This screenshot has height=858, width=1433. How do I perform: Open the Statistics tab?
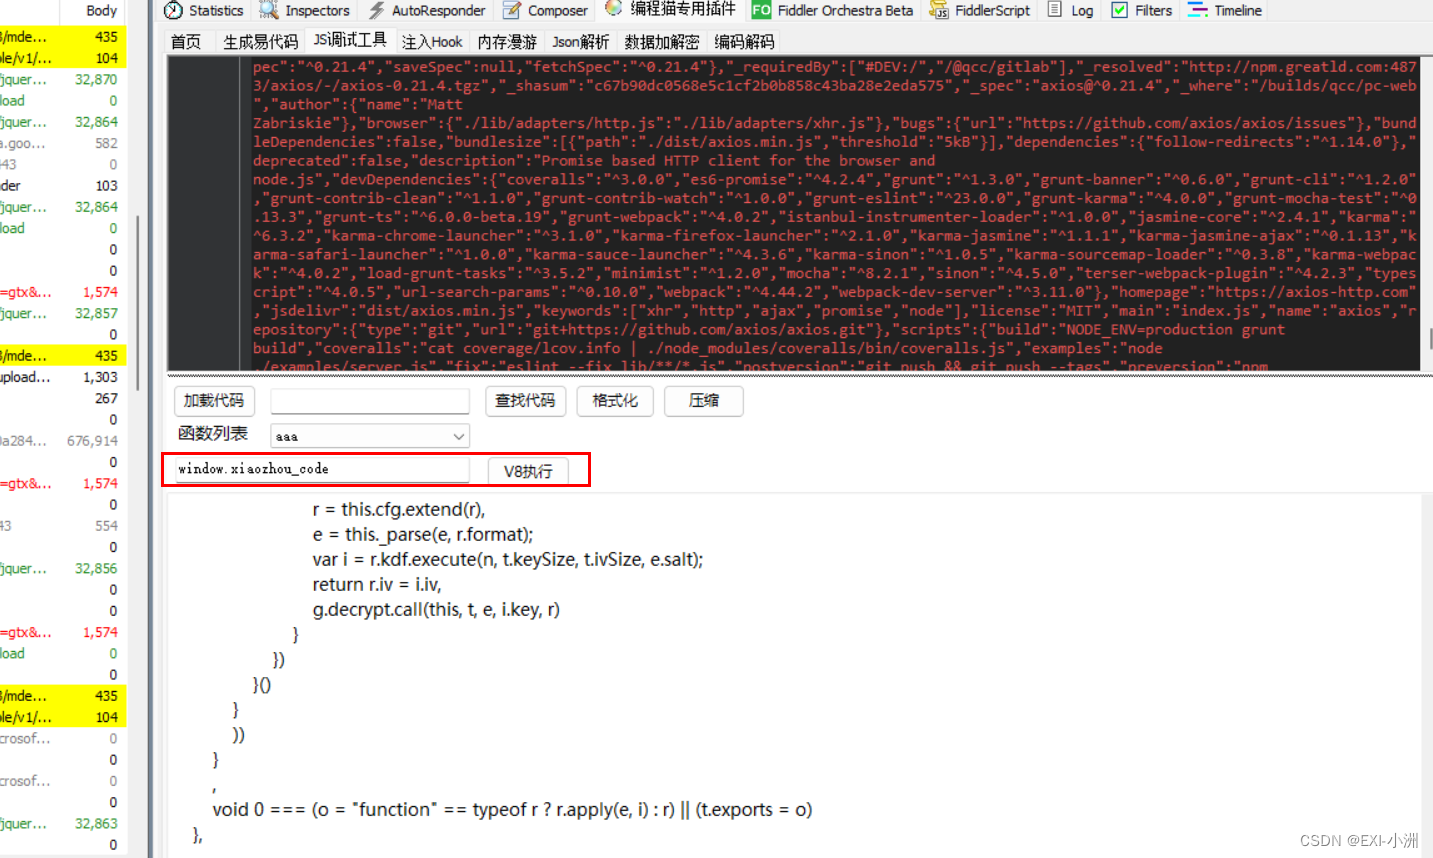pyautogui.click(x=203, y=10)
